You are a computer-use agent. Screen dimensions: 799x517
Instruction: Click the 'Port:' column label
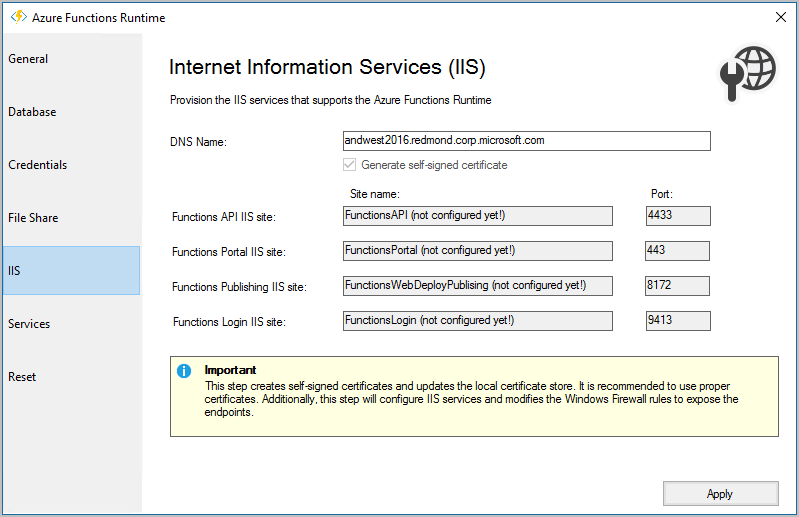661,194
